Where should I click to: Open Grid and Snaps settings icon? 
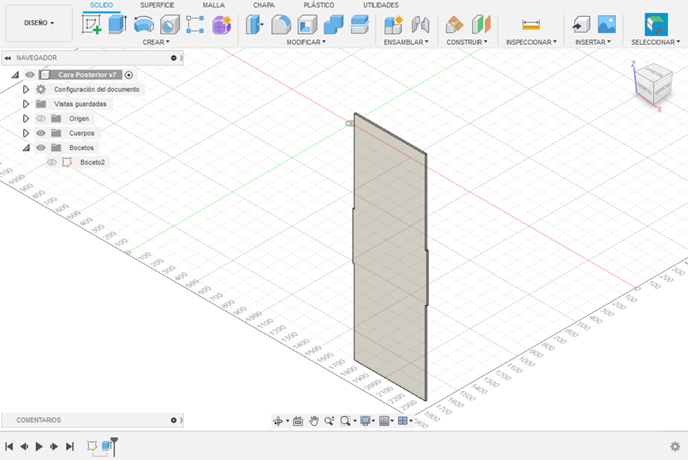click(x=384, y=421)
